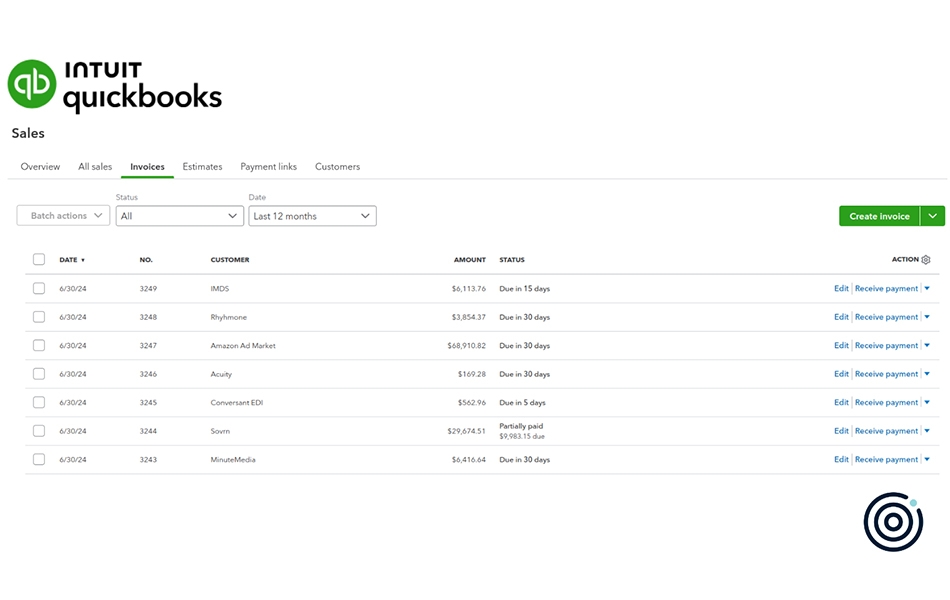Edit the Amazon Ad Market invoice

[x=841, y=345]
